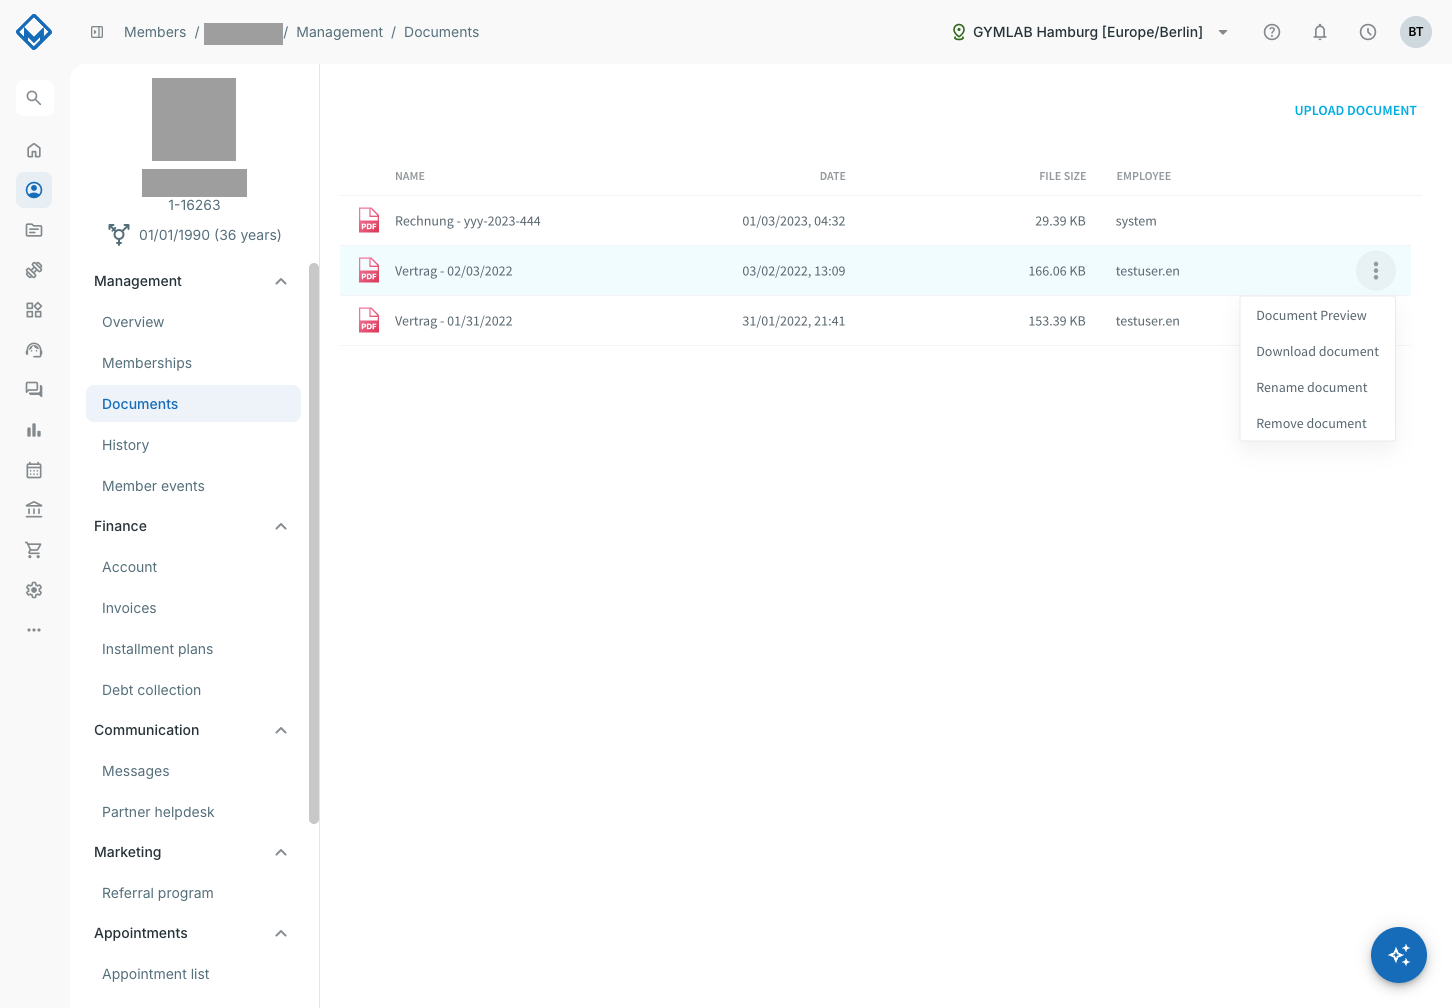
Task: Open the notifications bell
Action: [x=1320, y=32]
